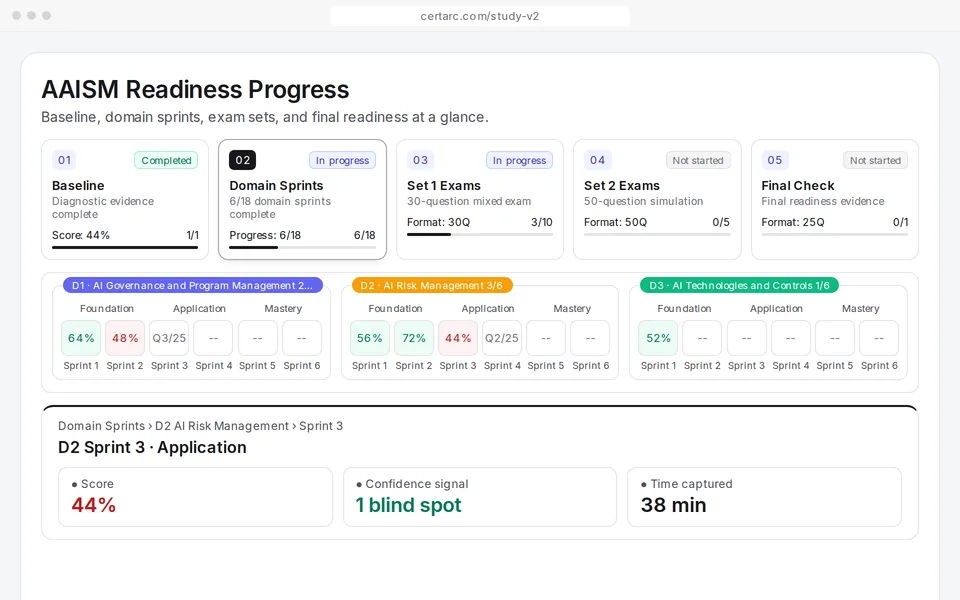960x600 pixels.
Task: Open D1 Sprint 1 tile showing 64%
Action: (x=81, y=338)
